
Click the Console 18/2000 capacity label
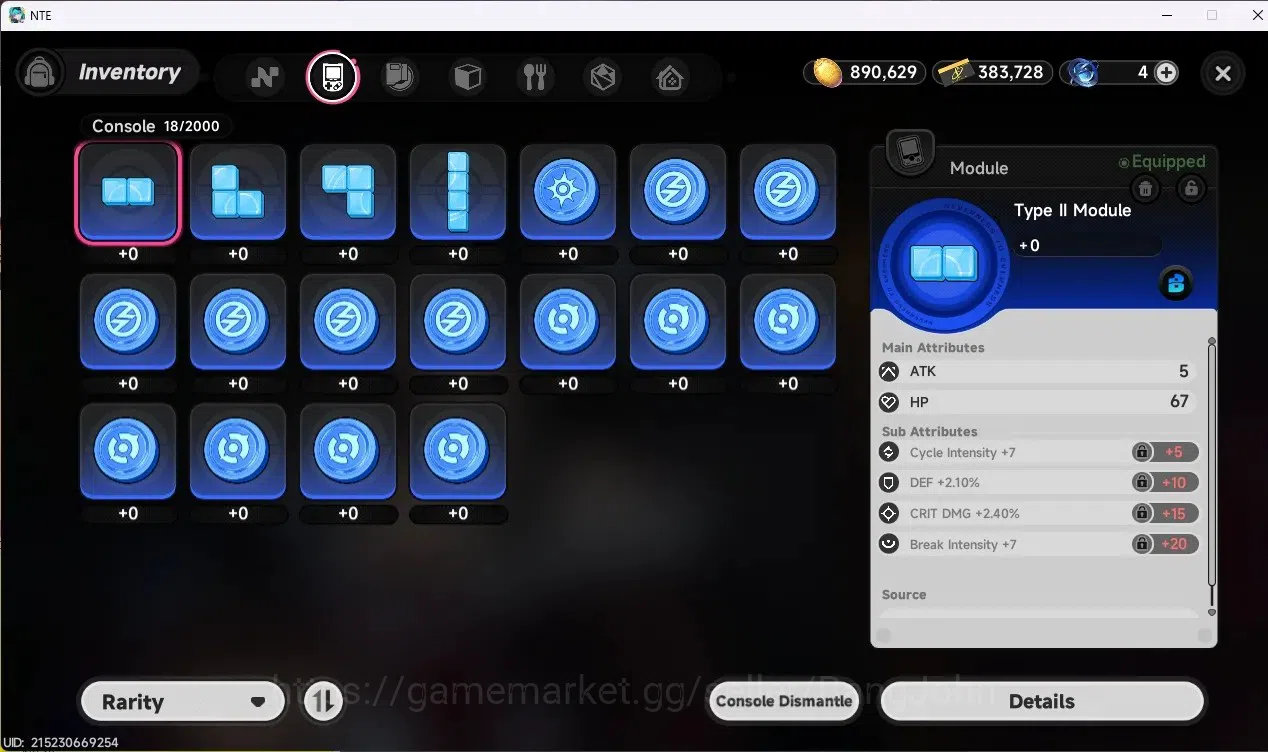[x=156, y=126]
